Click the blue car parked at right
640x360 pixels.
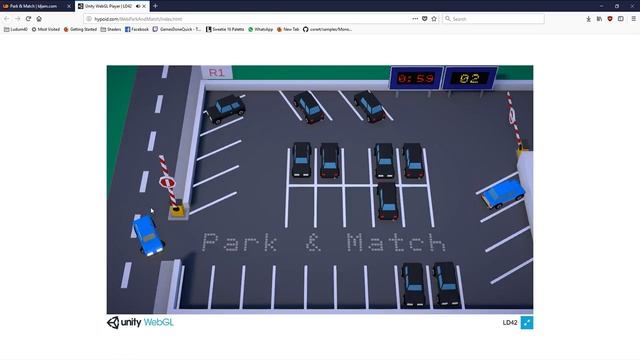(502, 193)
